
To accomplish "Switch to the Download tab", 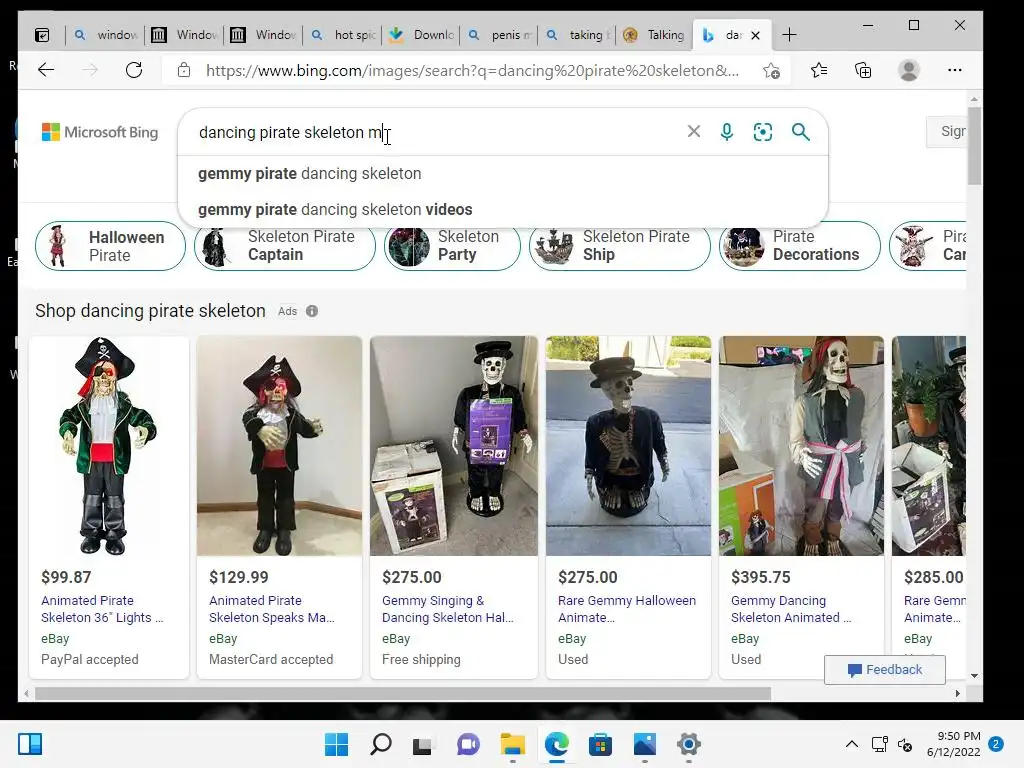I will click(421, 35).
